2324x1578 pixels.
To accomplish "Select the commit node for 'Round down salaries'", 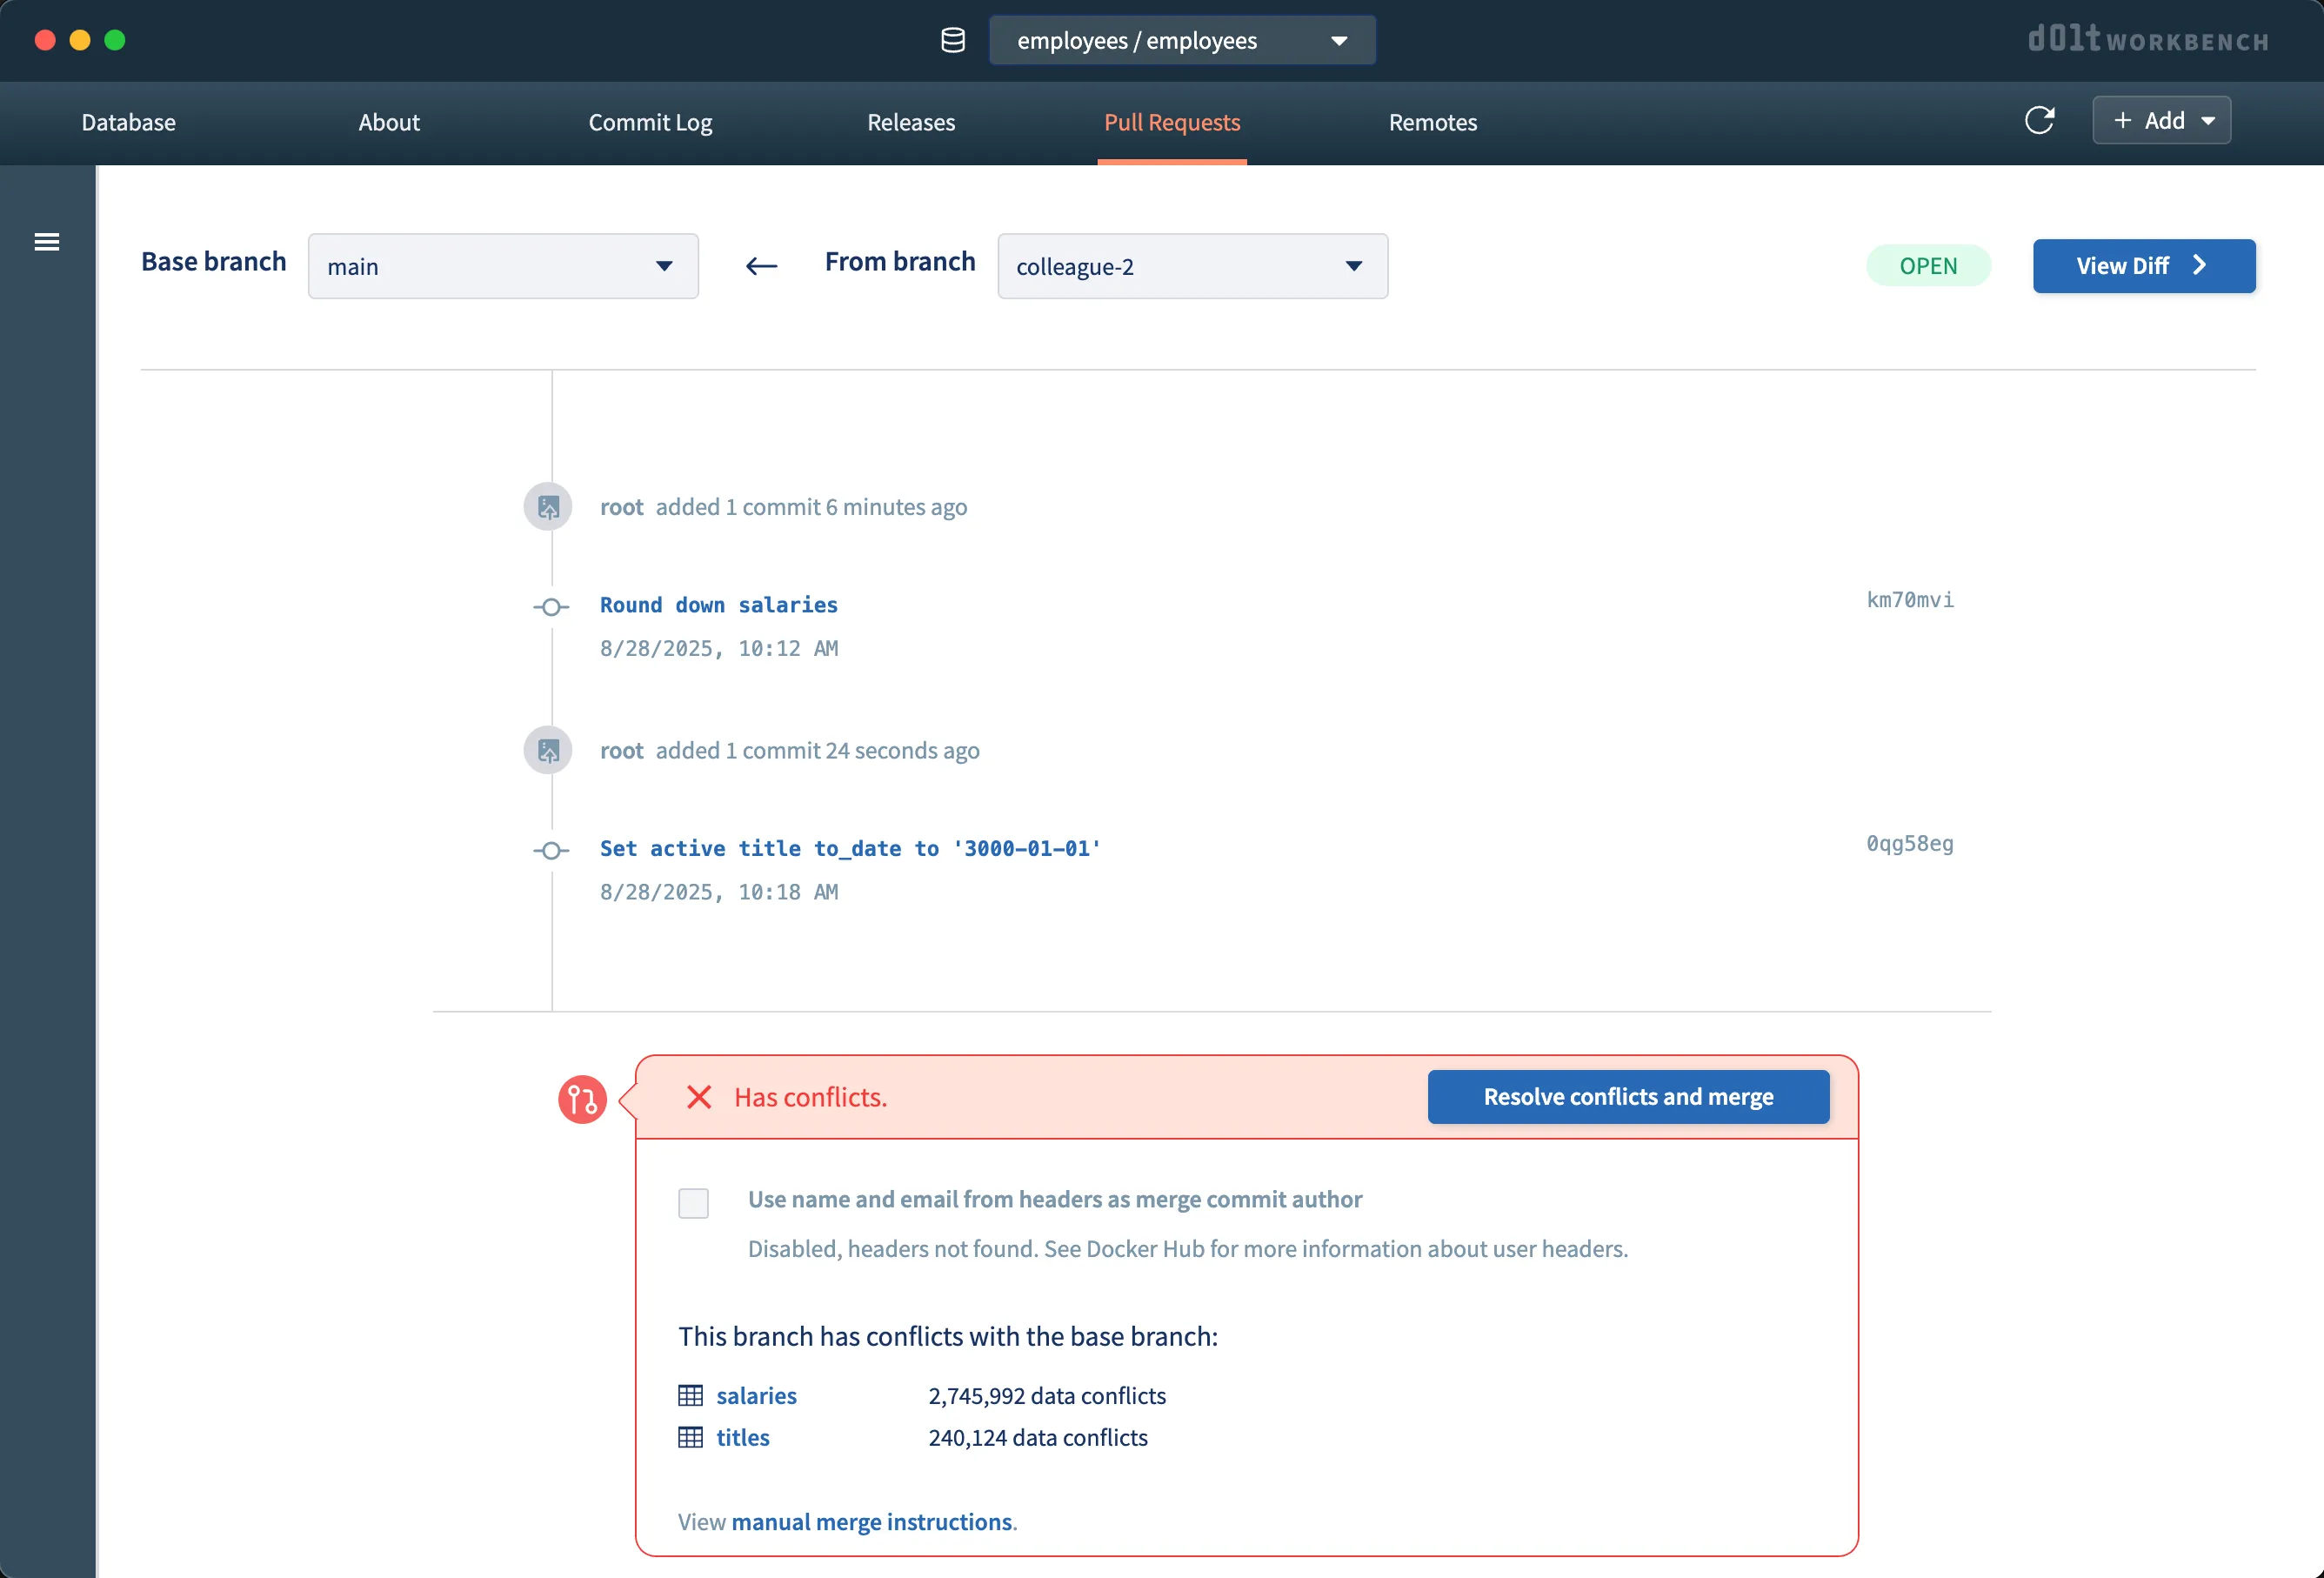I will pyautogui.click(x=550, y=607).
